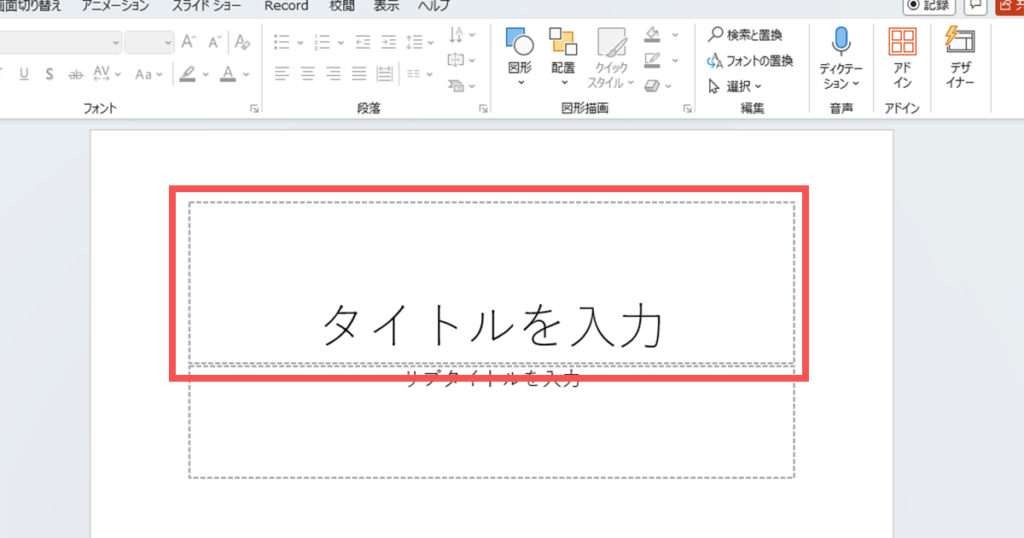Open the align text vertical options
Viewport: 1024px width, 538px height.
(x=462, y=60)
